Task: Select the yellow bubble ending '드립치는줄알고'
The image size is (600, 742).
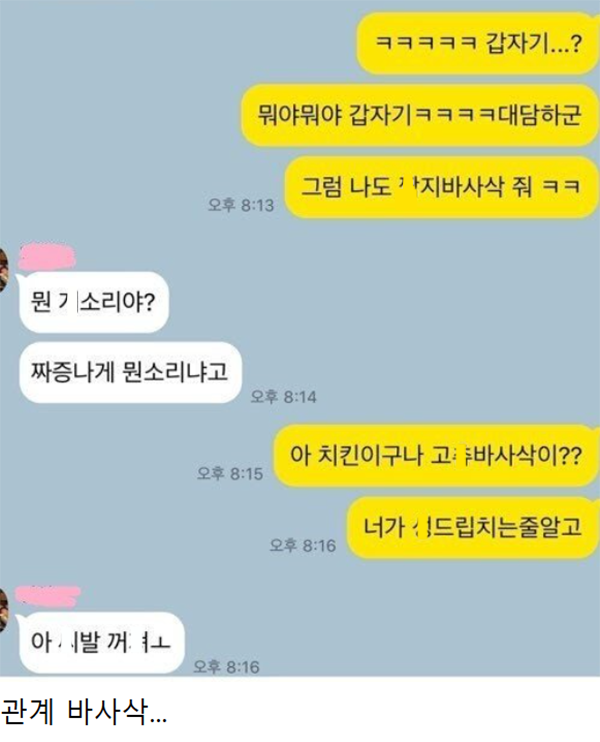Action: point(473,528)
